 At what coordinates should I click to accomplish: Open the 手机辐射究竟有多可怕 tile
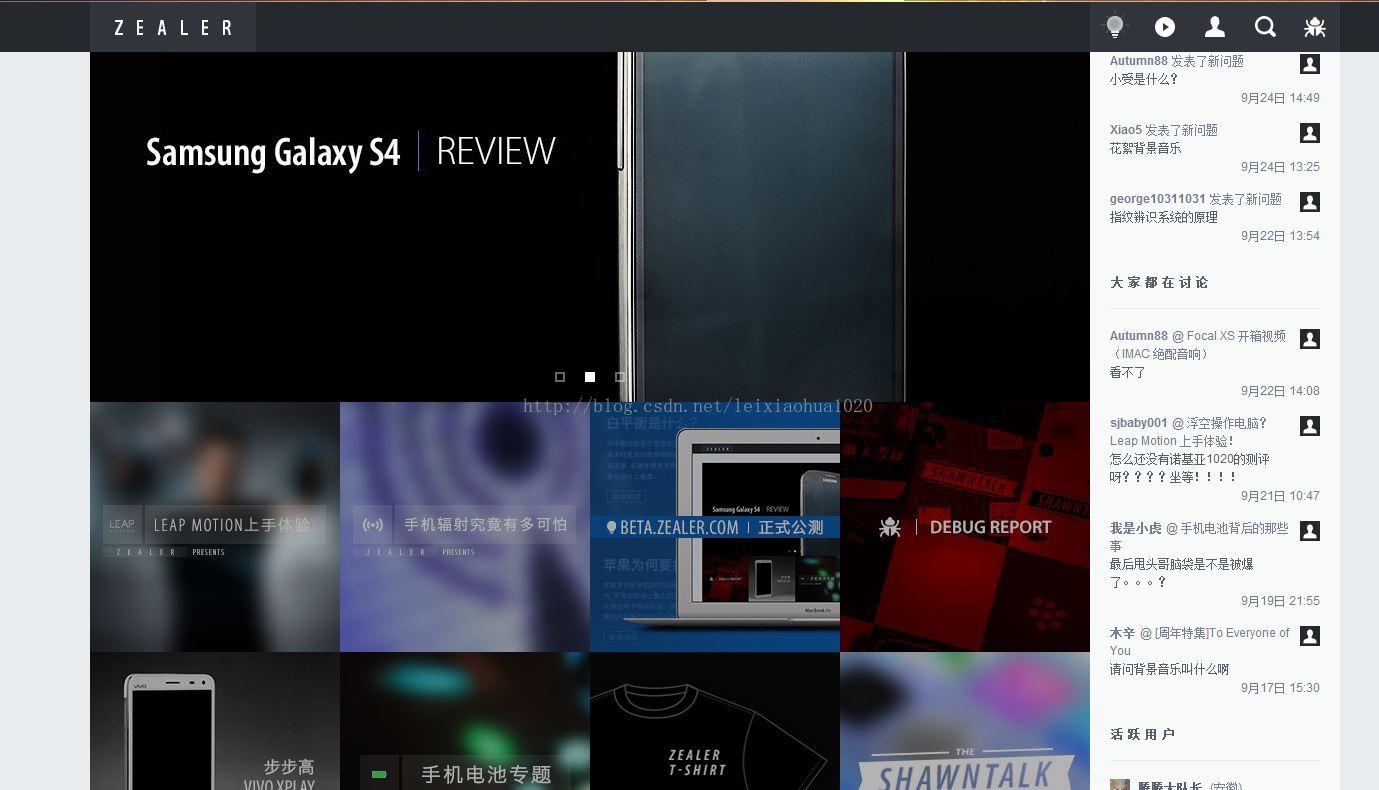pos(465,527)
